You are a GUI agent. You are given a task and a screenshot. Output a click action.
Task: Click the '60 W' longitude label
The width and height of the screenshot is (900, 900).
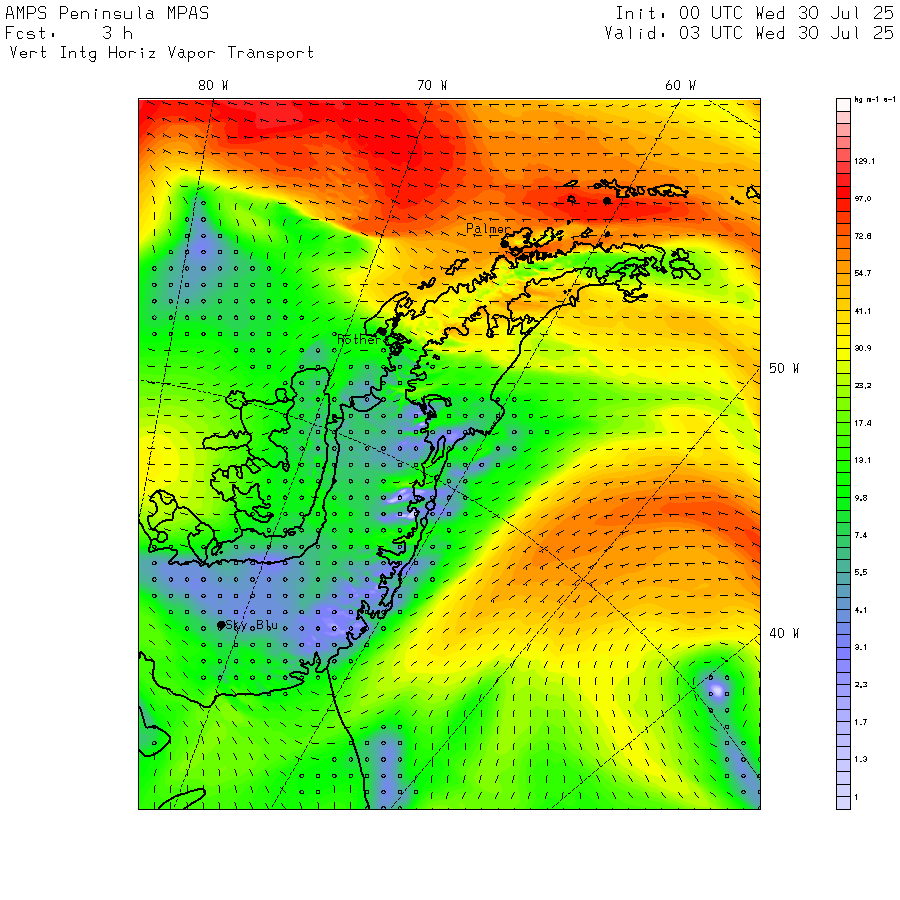tap(680, 86)
